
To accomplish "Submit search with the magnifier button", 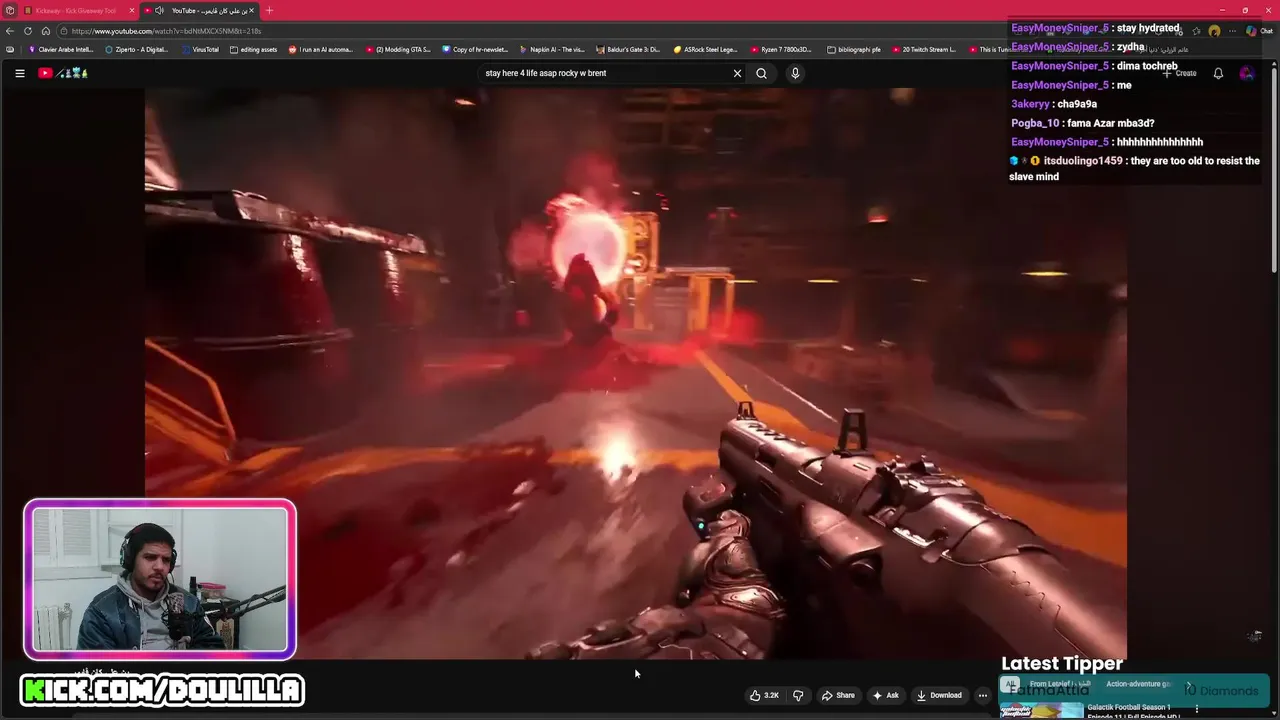I will 761,73.
